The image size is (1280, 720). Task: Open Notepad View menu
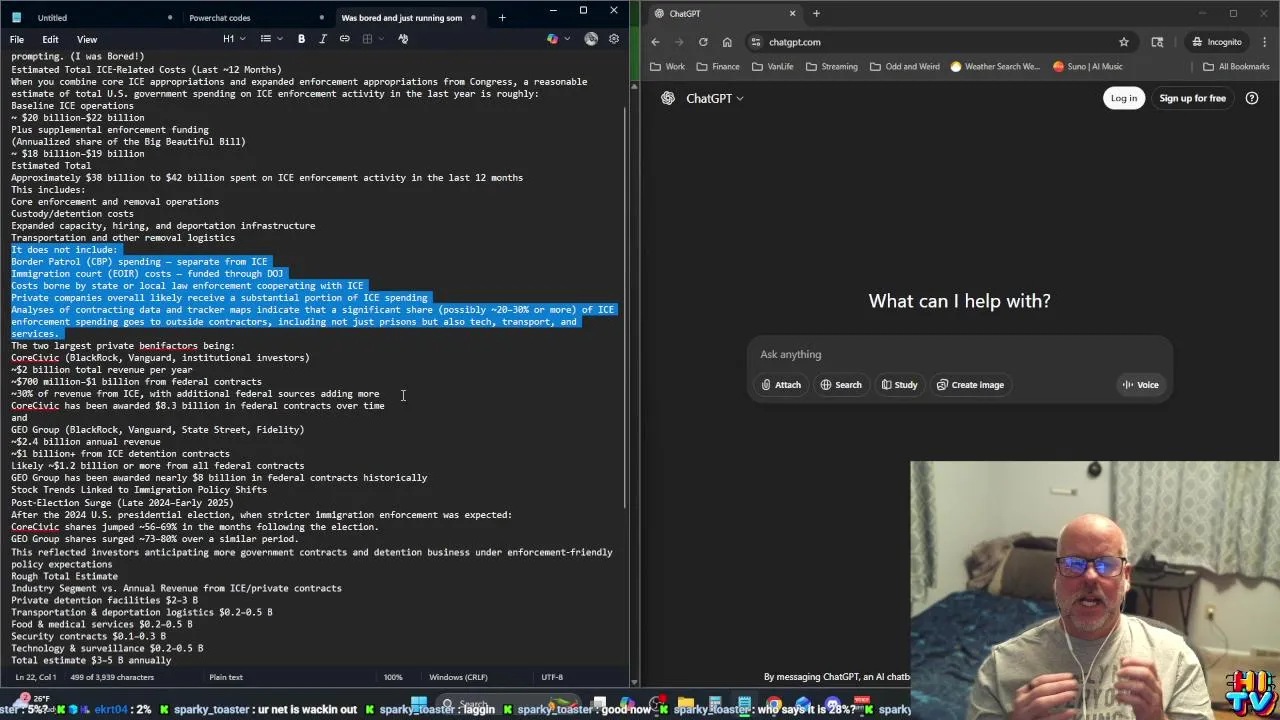(87, 39)
